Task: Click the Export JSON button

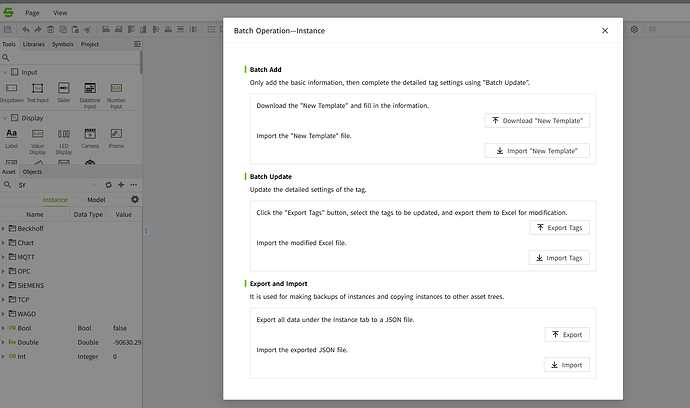Action: (x=567, y=335)
